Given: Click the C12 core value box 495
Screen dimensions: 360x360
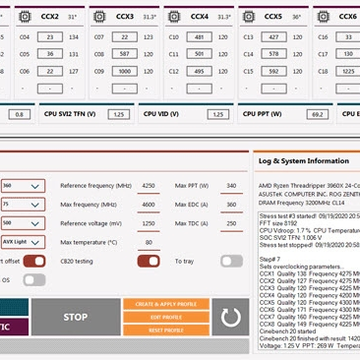Looking at the screenshot, I should (x=199, y=71).
